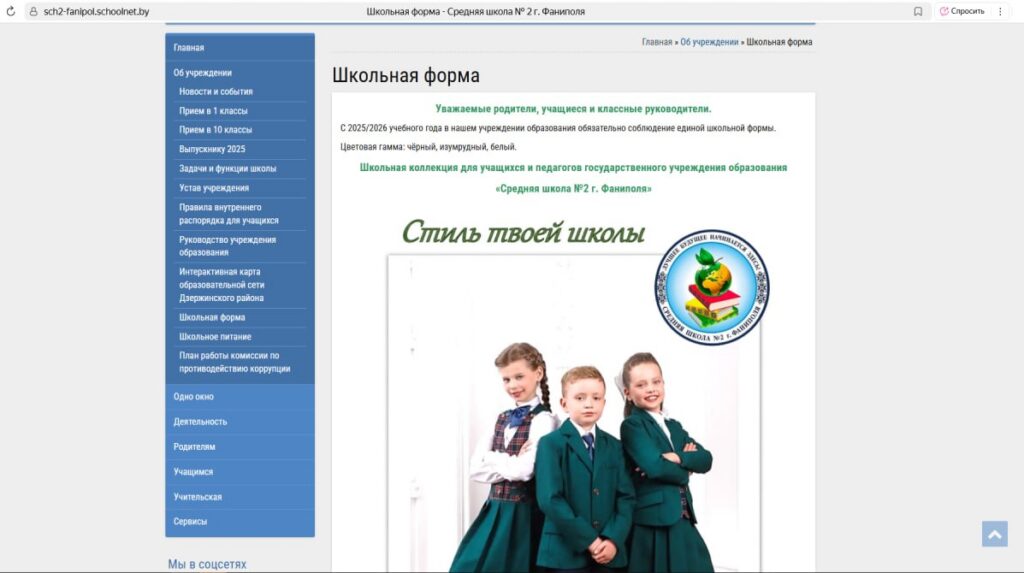Click the Стиль твоей школы banner title
The width and height of the screenshot is (1024, 573).
tap(523, 232)
